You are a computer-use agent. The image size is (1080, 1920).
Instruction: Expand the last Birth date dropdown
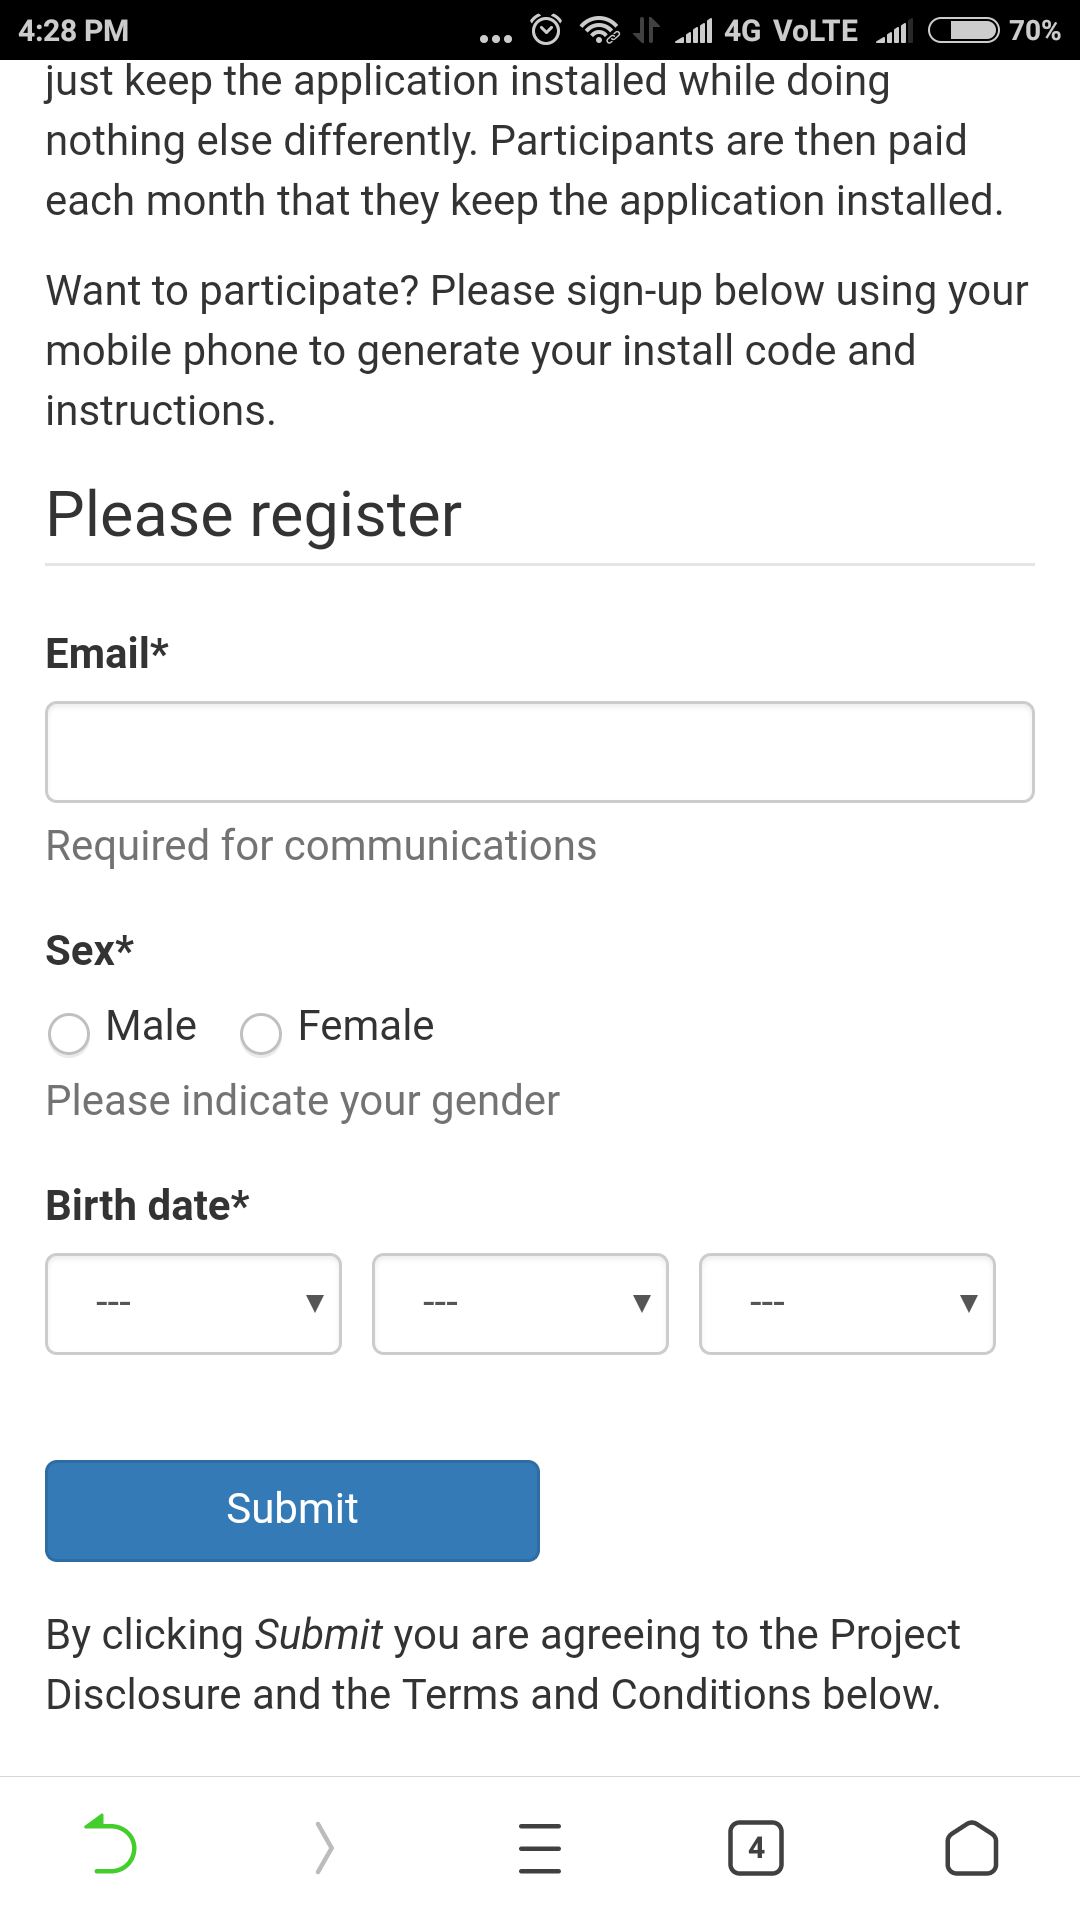coord(847,1303)
